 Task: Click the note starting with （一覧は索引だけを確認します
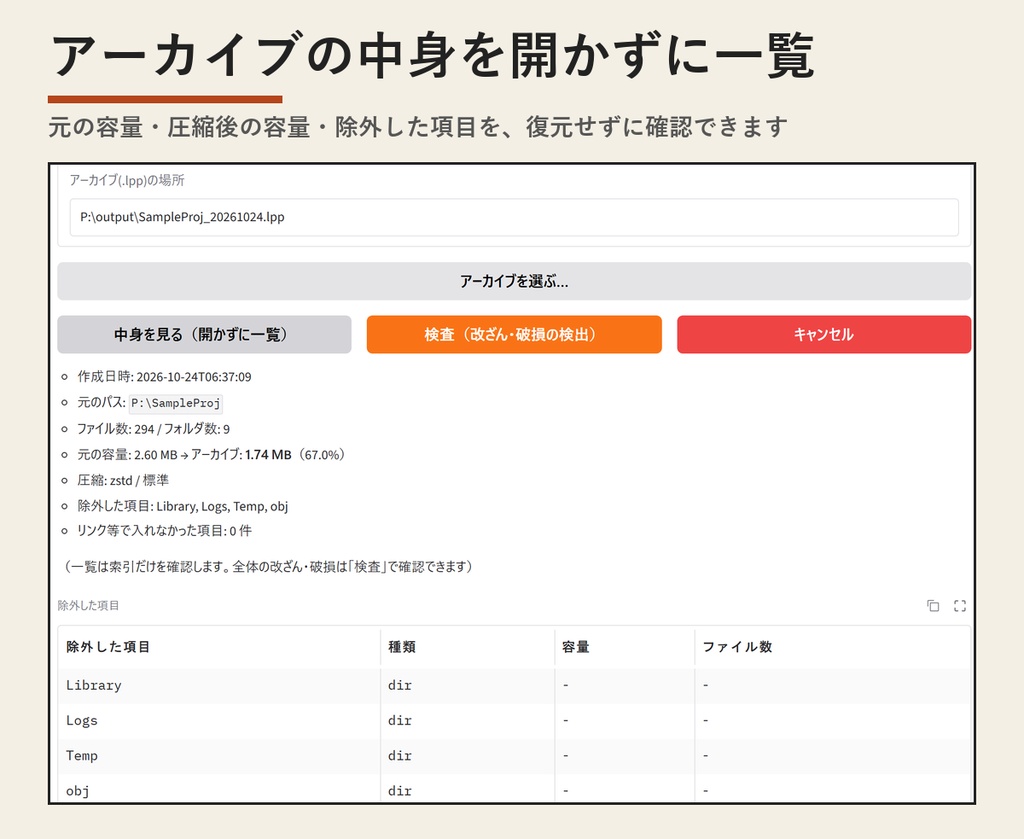pos(268,567)
